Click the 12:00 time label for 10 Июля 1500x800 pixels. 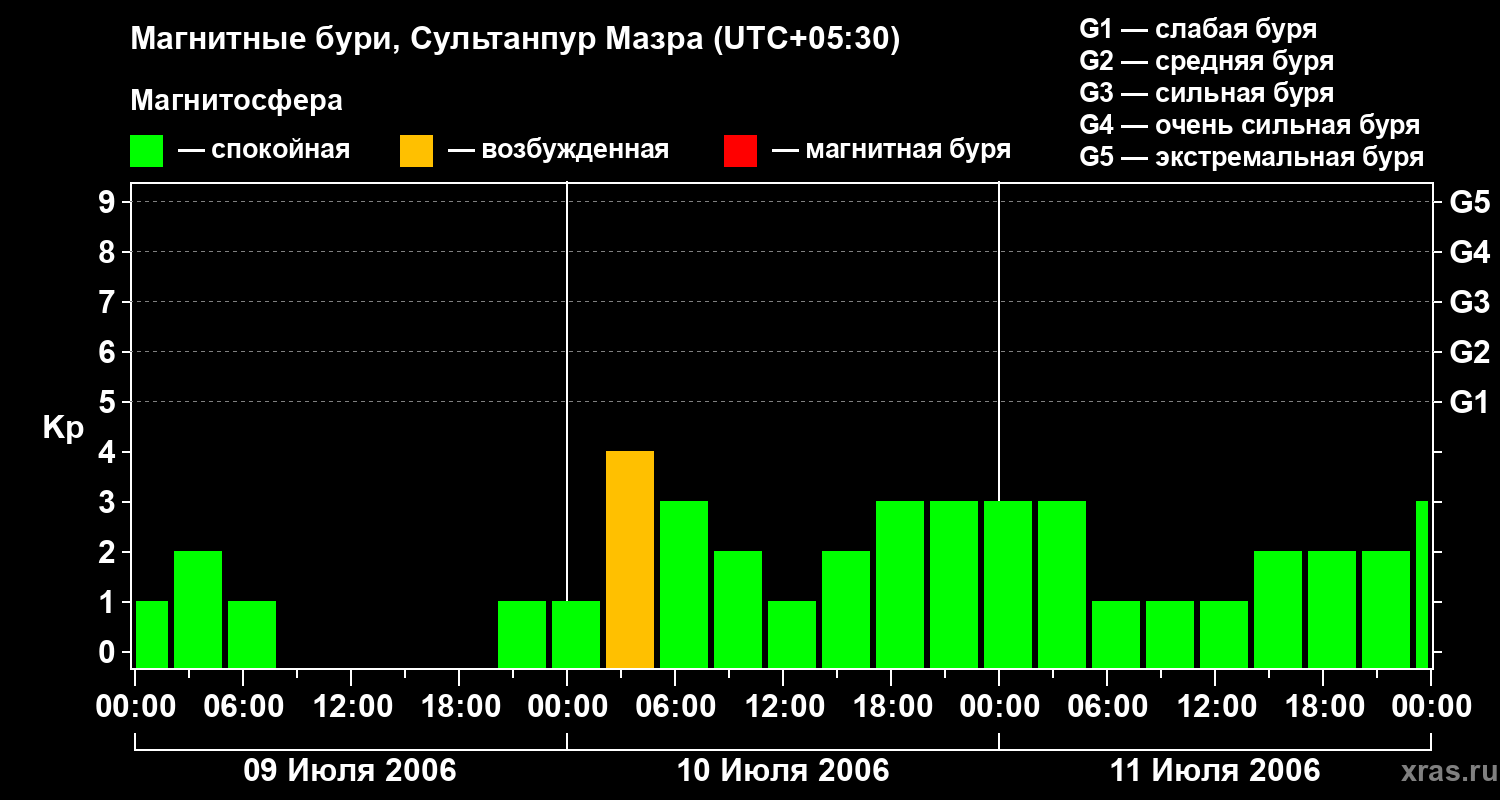(x=783, y=707)
